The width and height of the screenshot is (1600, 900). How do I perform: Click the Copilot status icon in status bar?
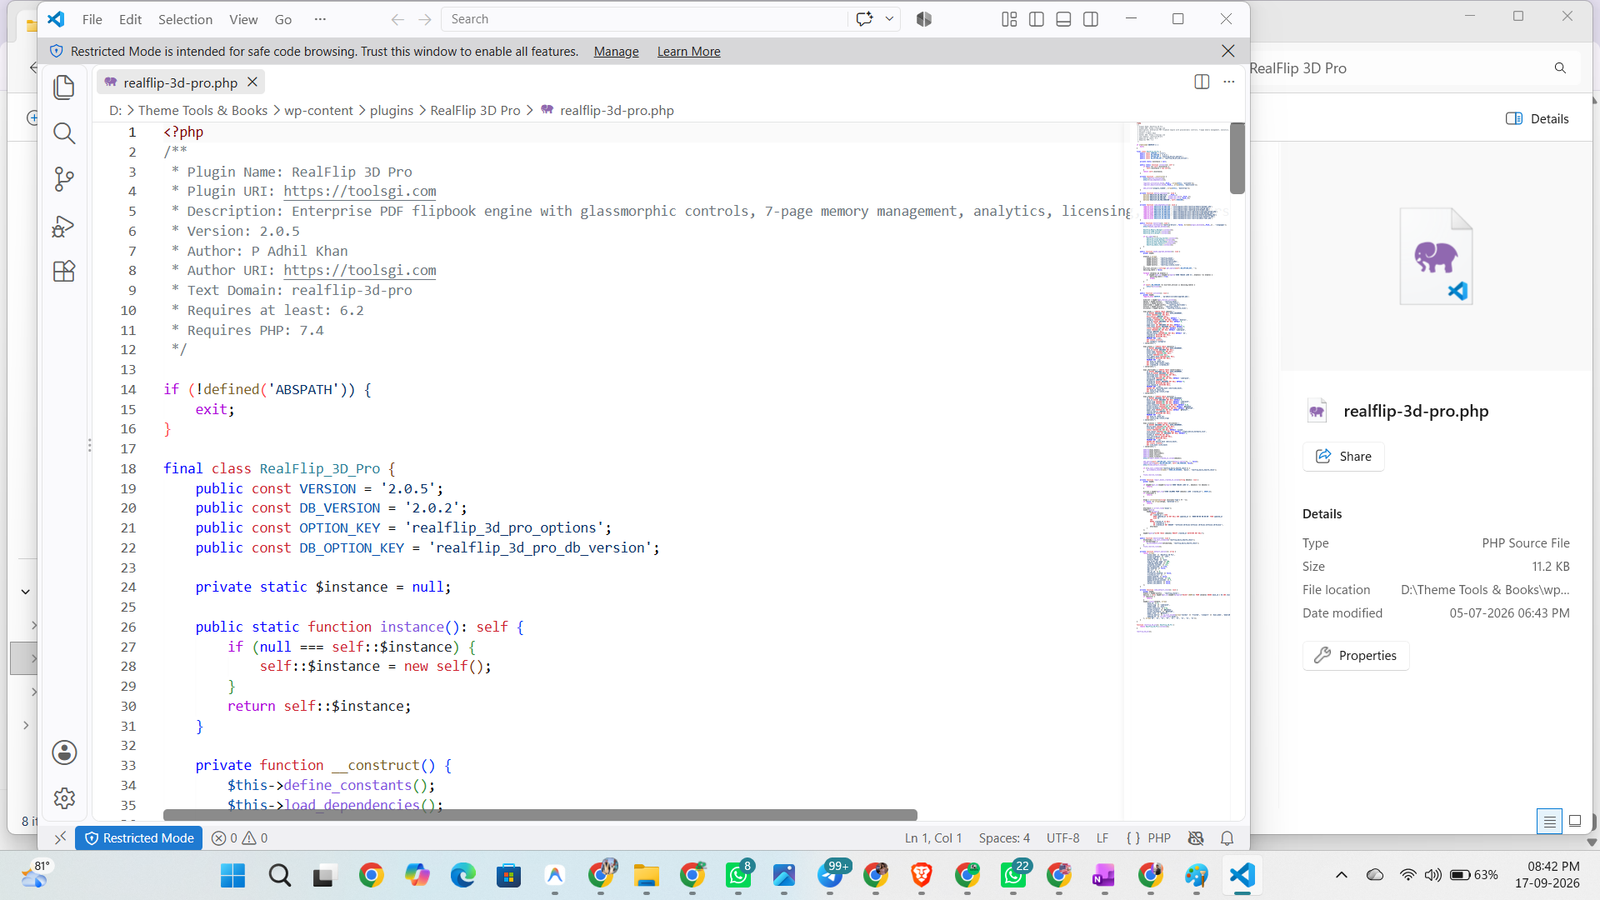pyautogui.click(x=1195, y=838)
